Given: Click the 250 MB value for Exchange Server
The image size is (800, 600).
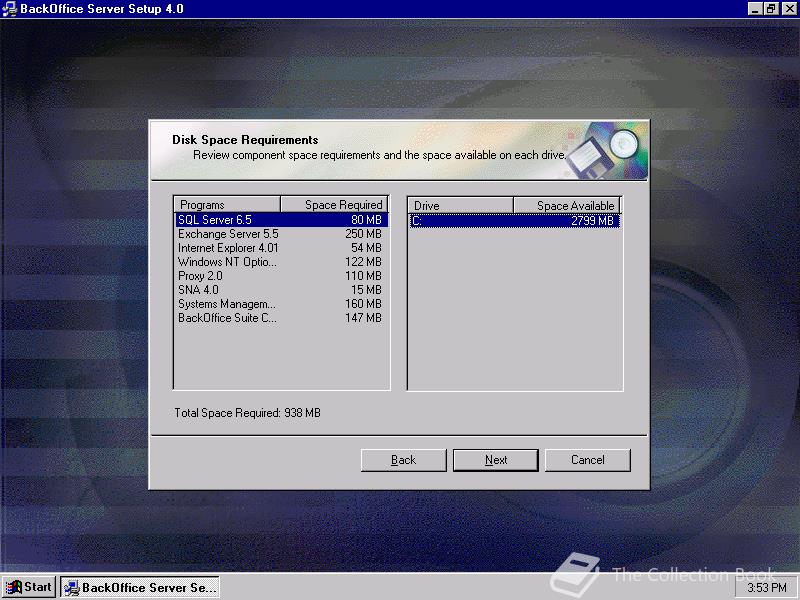Looking at the screenshot, I should 363,234.
